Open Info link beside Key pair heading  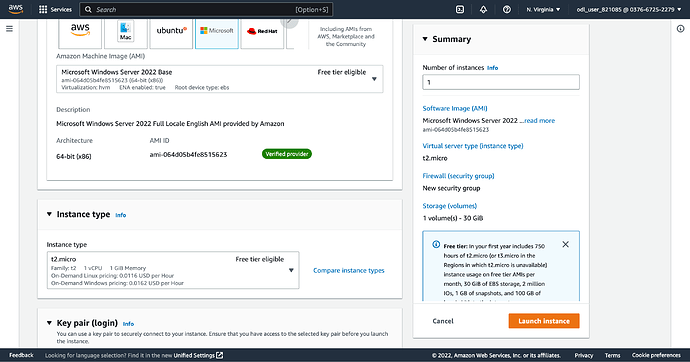(128, 324)
